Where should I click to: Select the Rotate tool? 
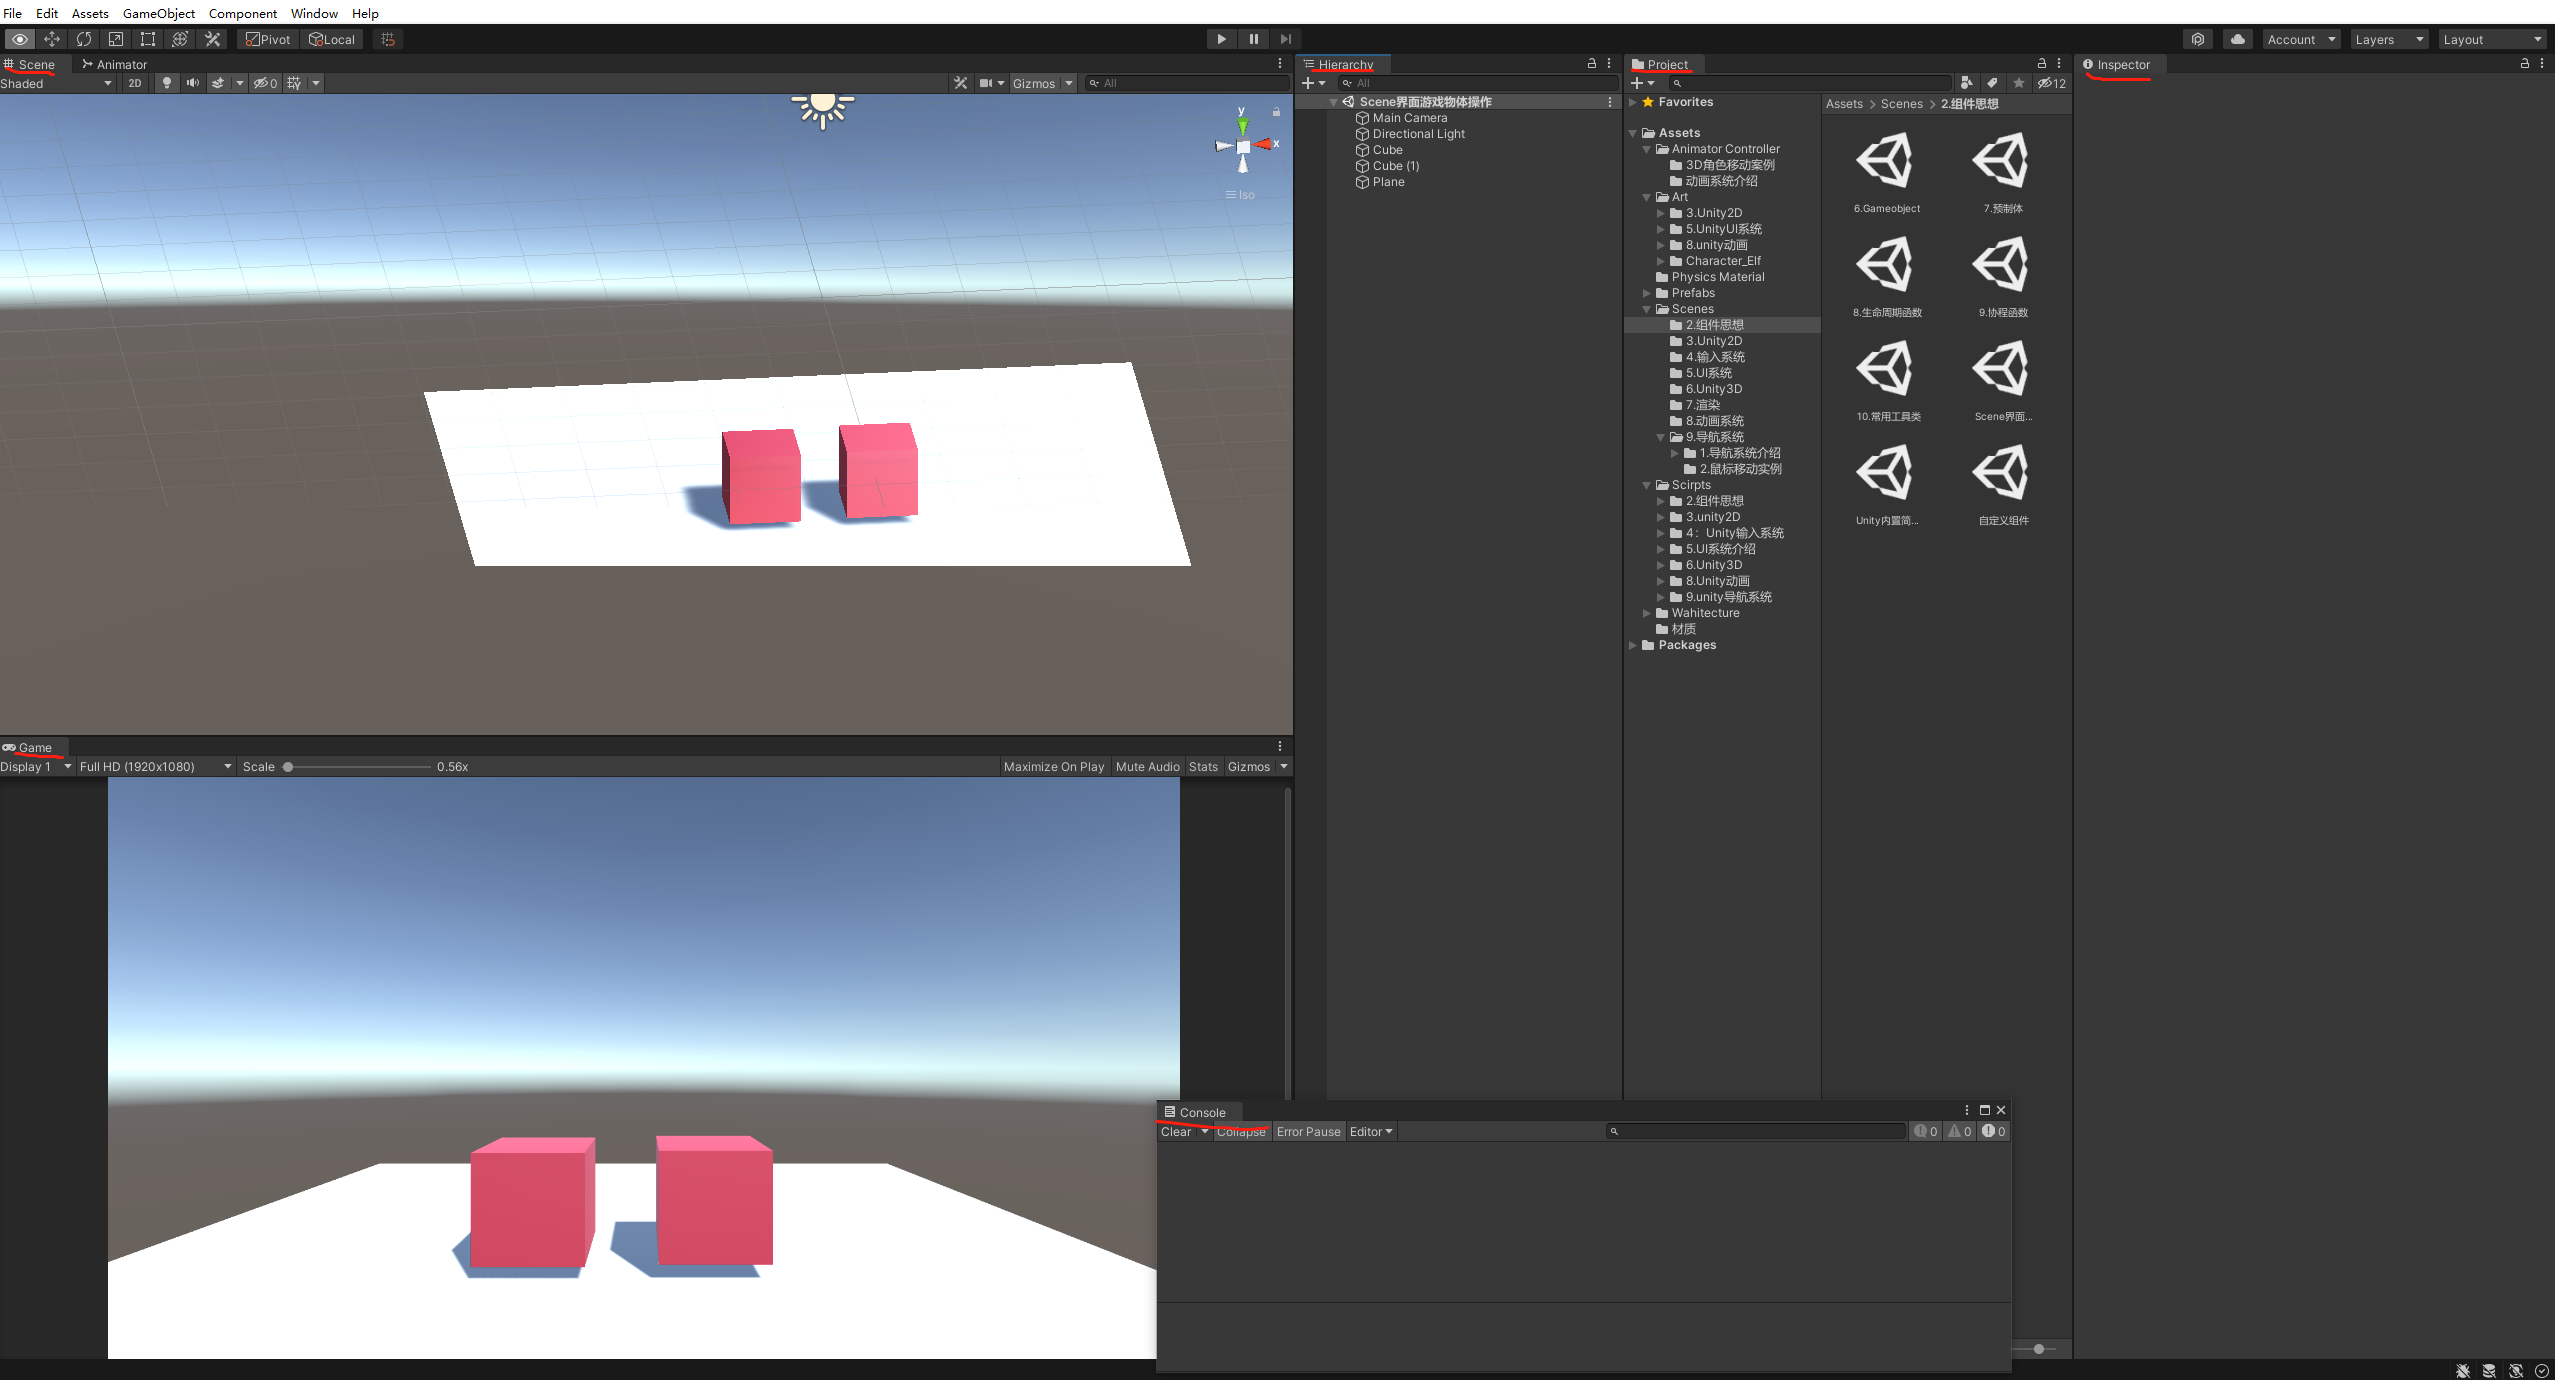(85, 39)
